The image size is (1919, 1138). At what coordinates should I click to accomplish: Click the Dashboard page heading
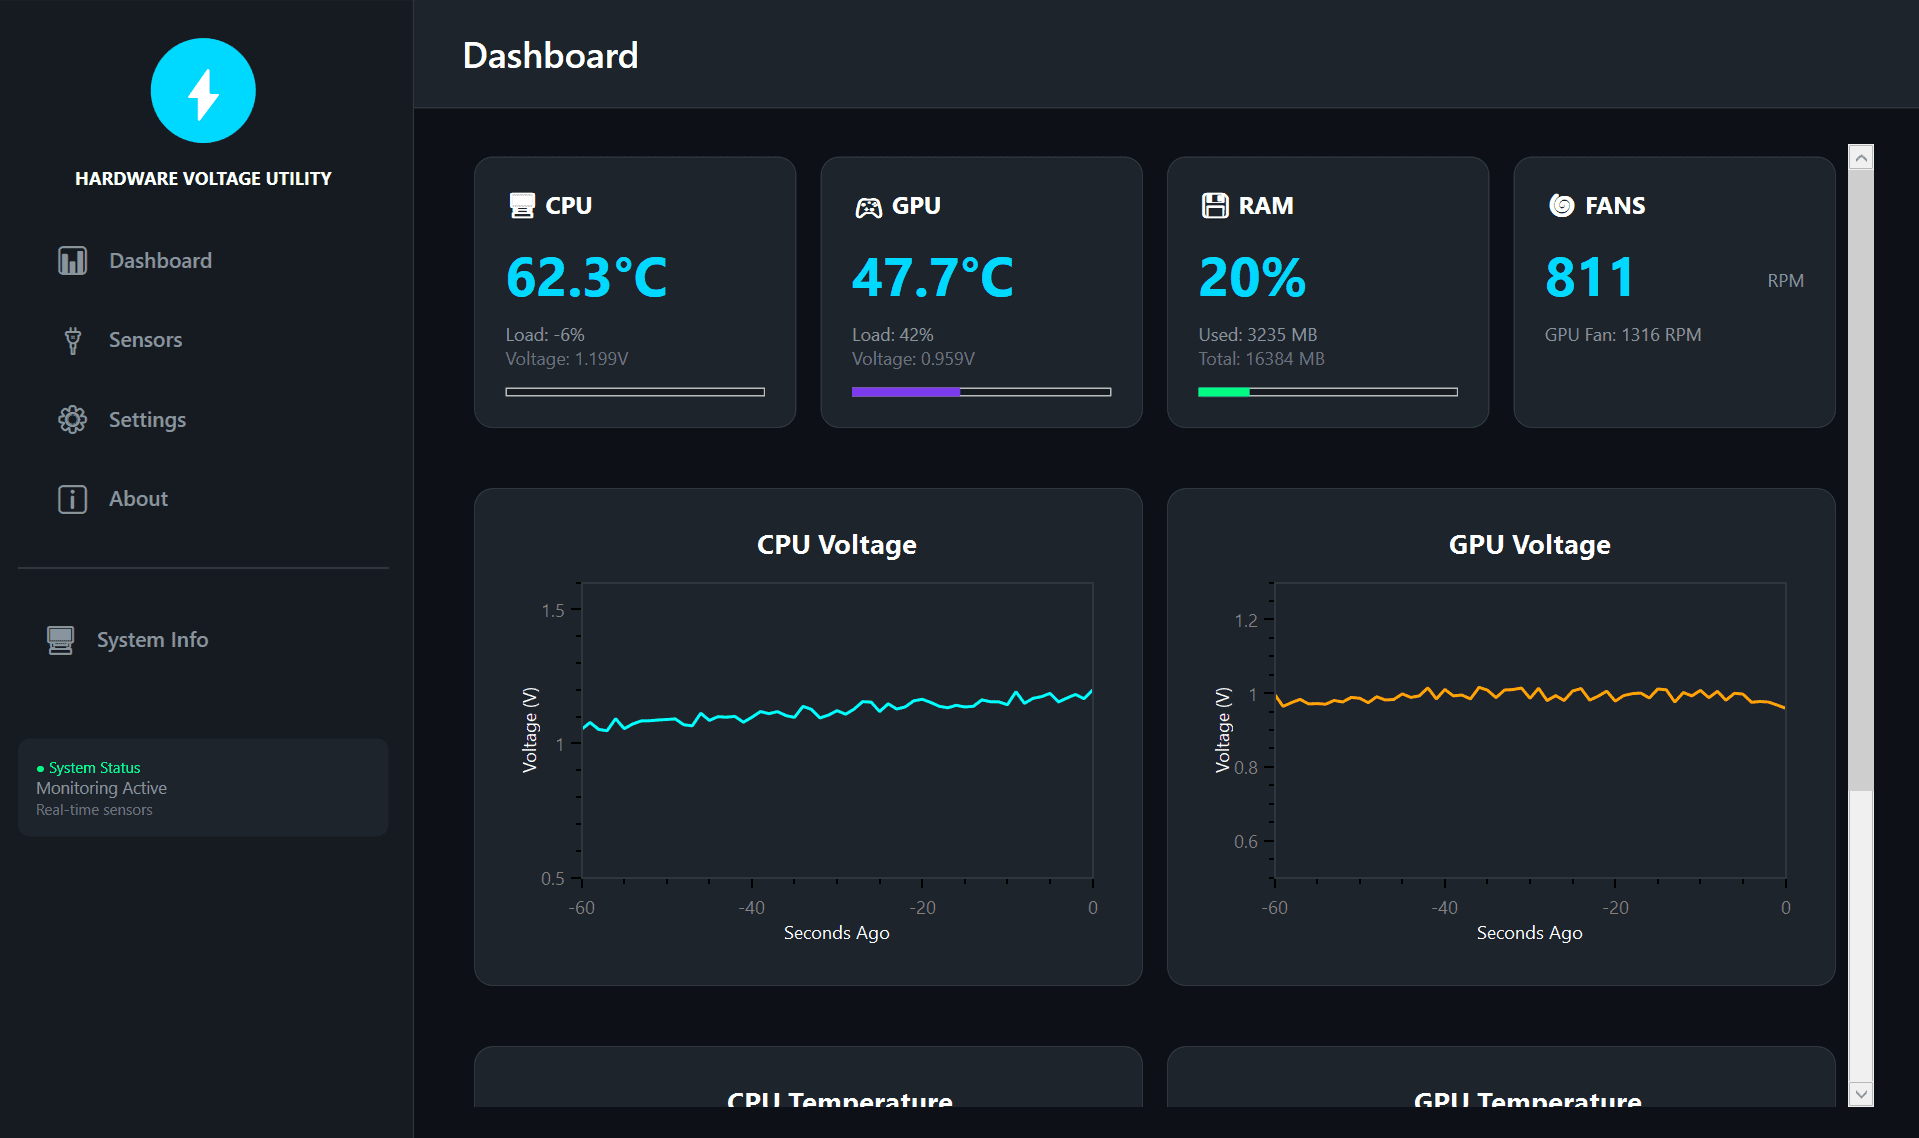pyautogui.click(x=551, y=55)
